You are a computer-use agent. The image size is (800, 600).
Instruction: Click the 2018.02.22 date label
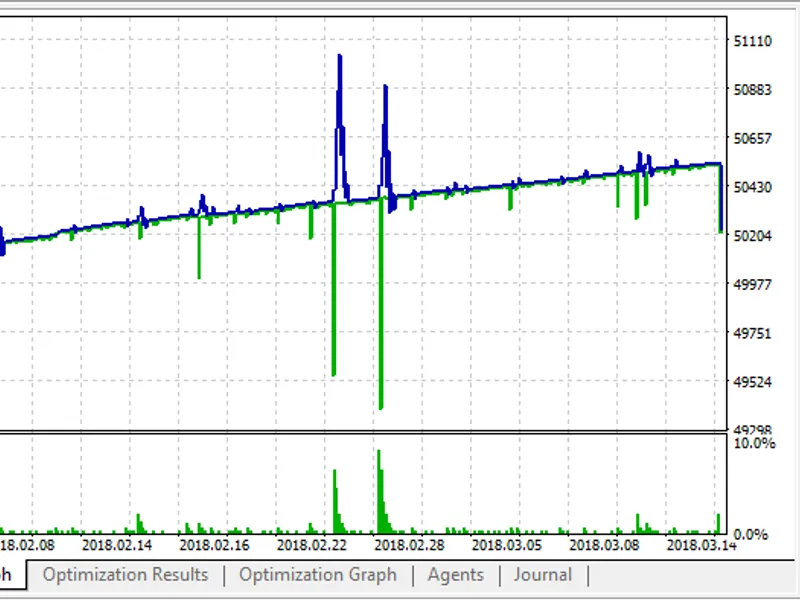point(312,545)
